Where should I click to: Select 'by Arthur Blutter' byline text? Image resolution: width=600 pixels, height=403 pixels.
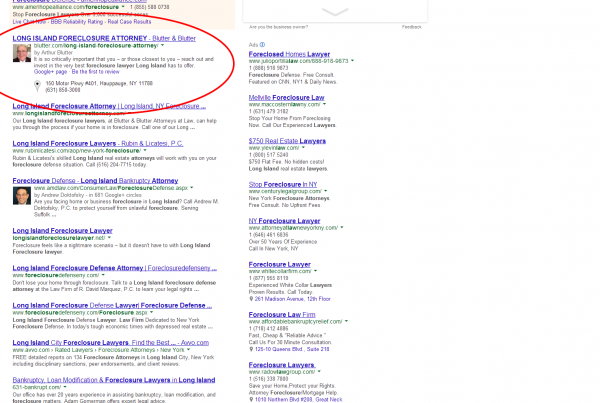point(53,52)
